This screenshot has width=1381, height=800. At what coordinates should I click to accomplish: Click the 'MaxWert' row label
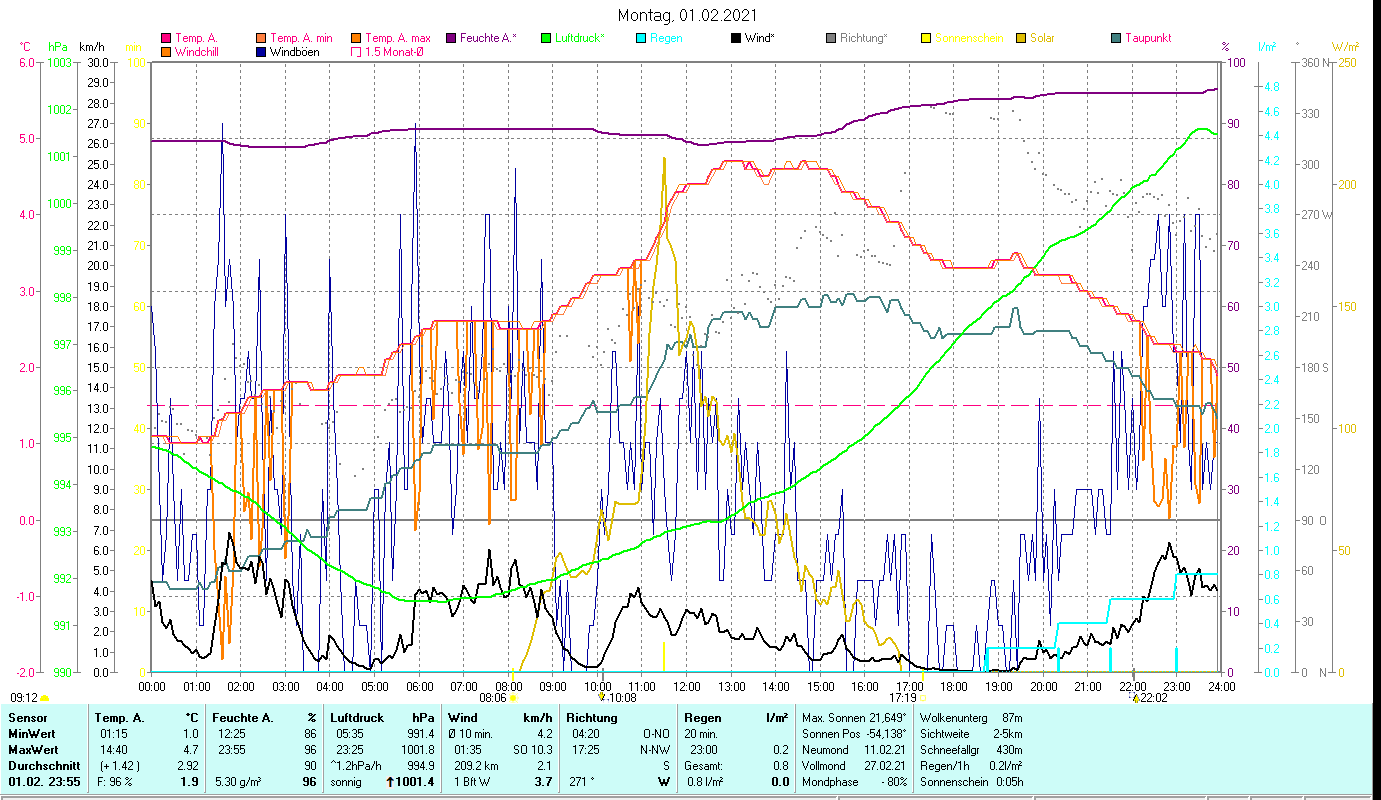click(33, 750)
